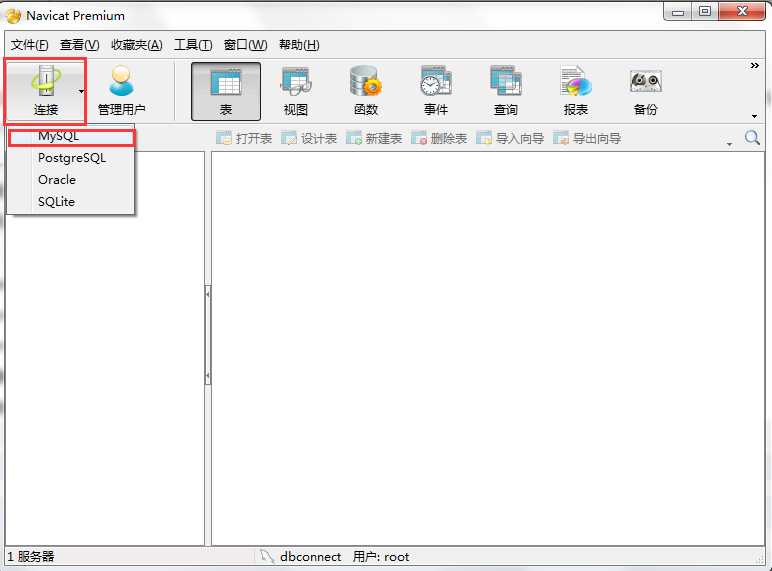Click the 用户: root status text
The image size is (772, 571).
381,557
